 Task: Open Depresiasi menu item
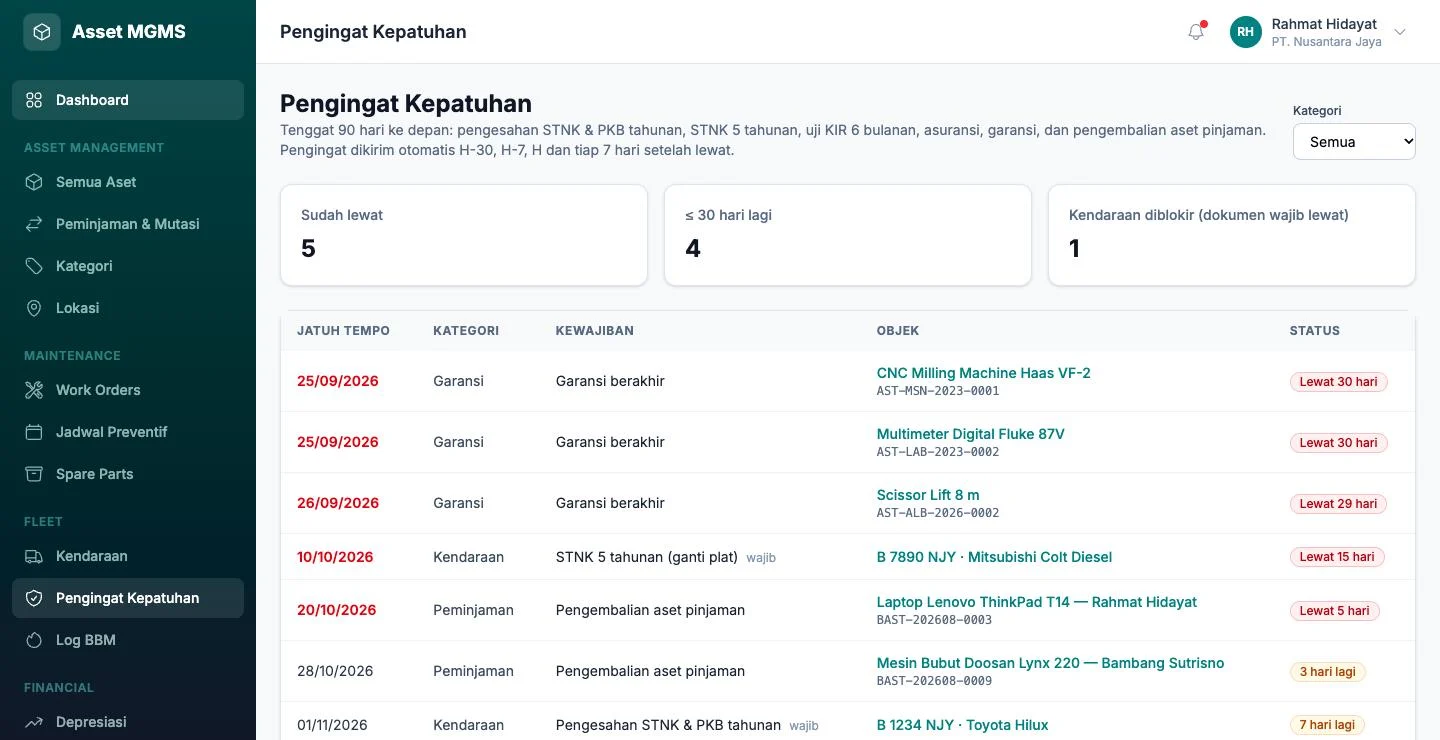pos(128,722)
